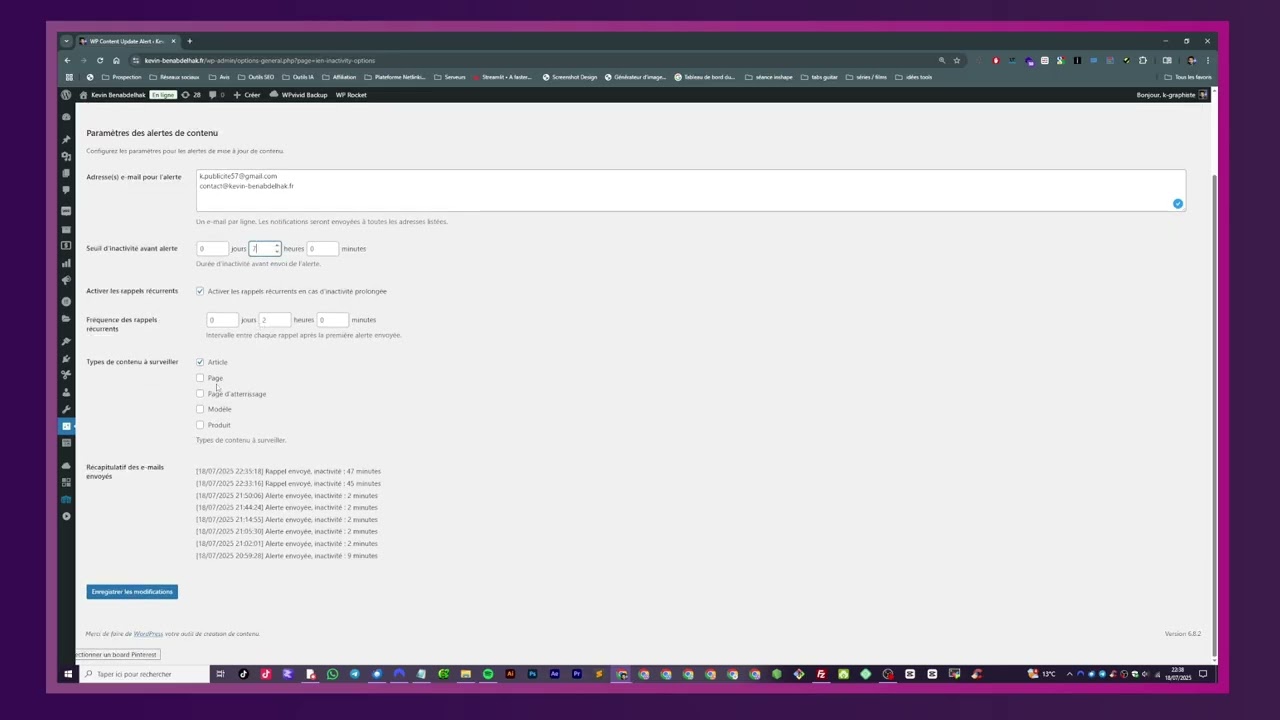Viewport: 1280px width, 720px height.
Task: Follow the WordPress link in footer
Action: click(x=148, y=634)
